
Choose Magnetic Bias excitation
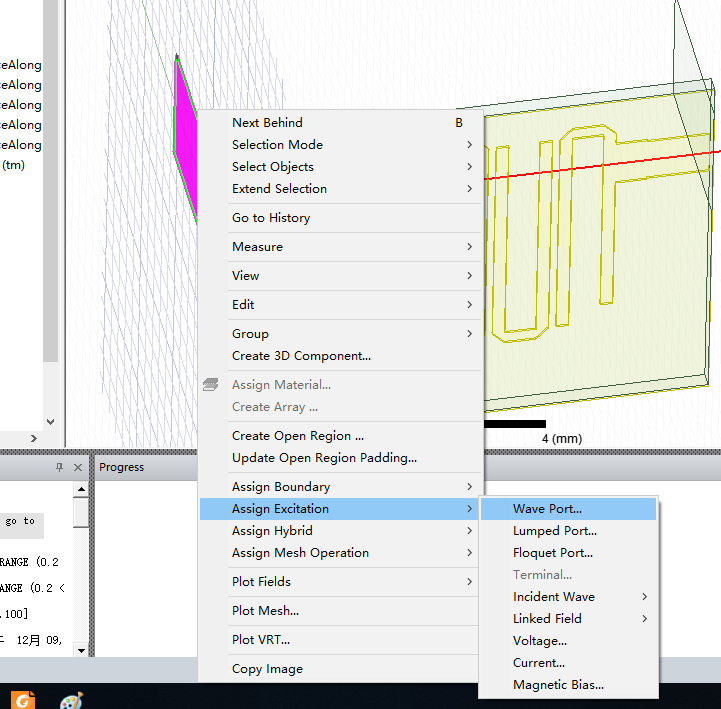coord(568,685)
